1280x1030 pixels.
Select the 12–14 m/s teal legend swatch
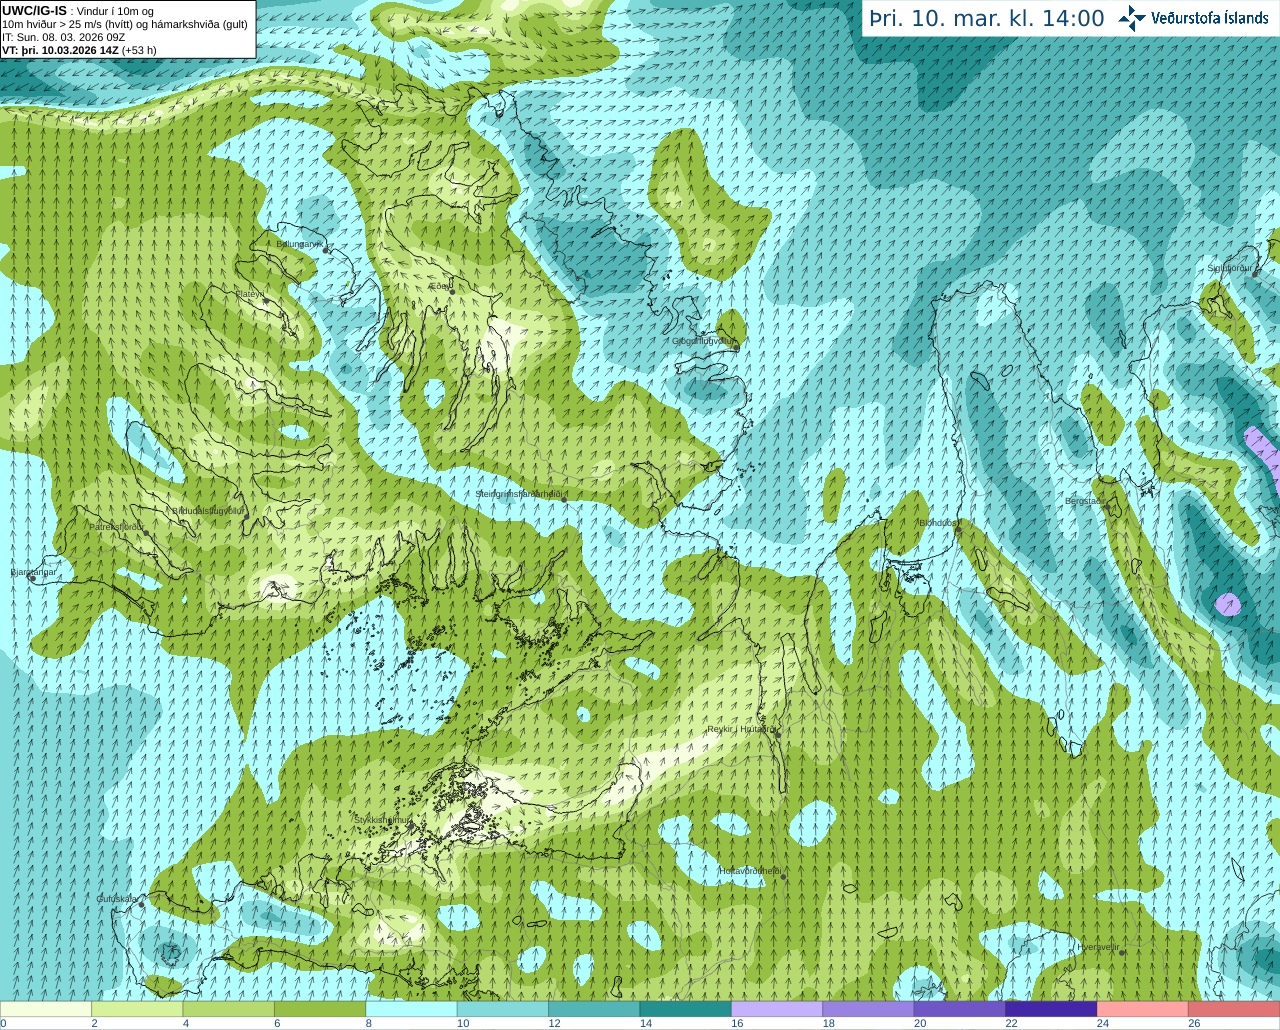(594, 1009)
